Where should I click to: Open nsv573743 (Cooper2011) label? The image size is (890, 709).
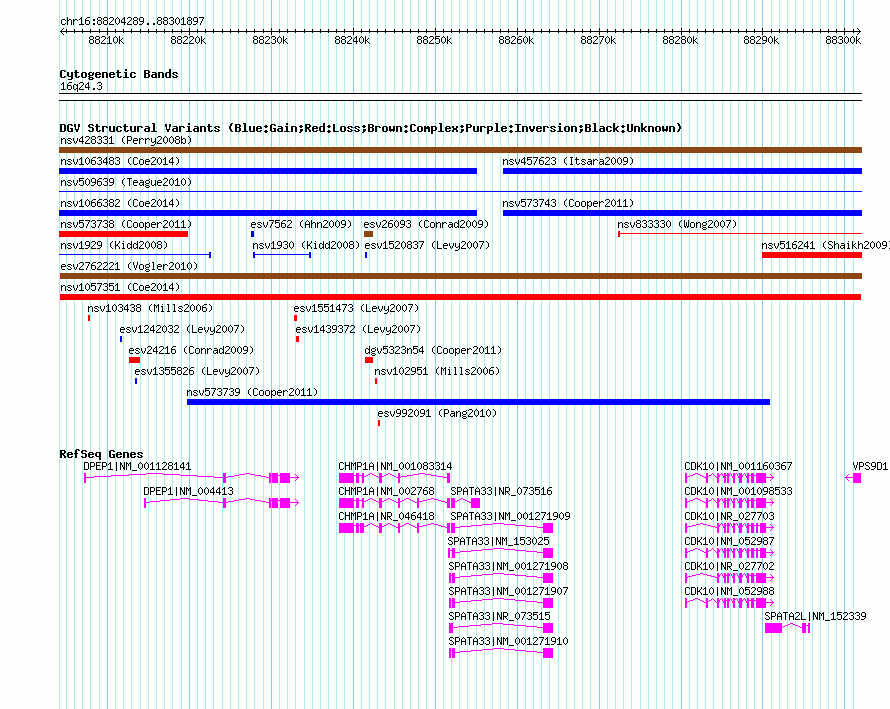coord(568,203)
